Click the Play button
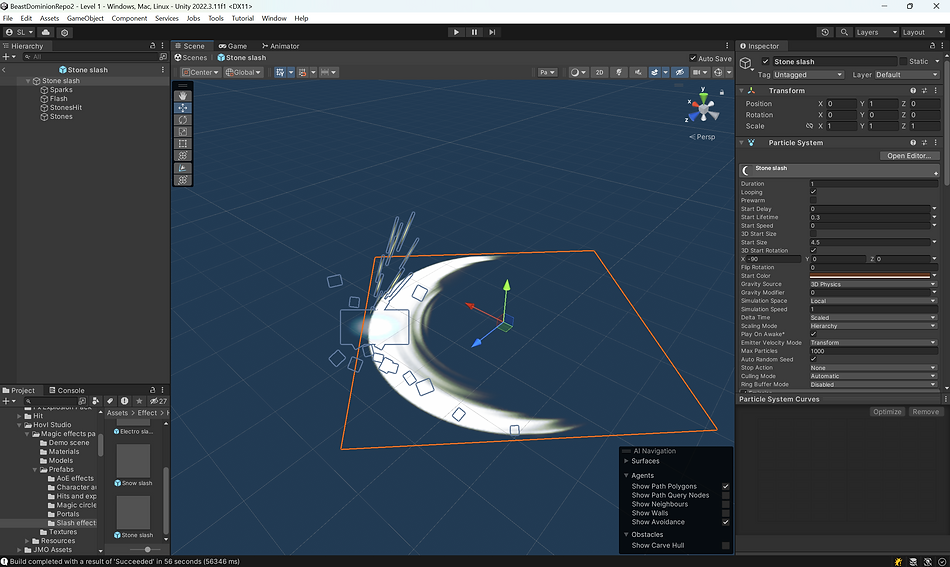 click(x=456, y=32)
